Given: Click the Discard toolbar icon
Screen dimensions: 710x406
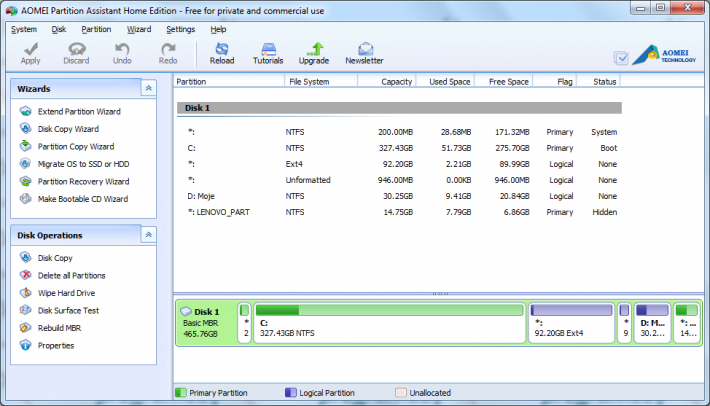Looking at the screenshot, I should point(77,48).
